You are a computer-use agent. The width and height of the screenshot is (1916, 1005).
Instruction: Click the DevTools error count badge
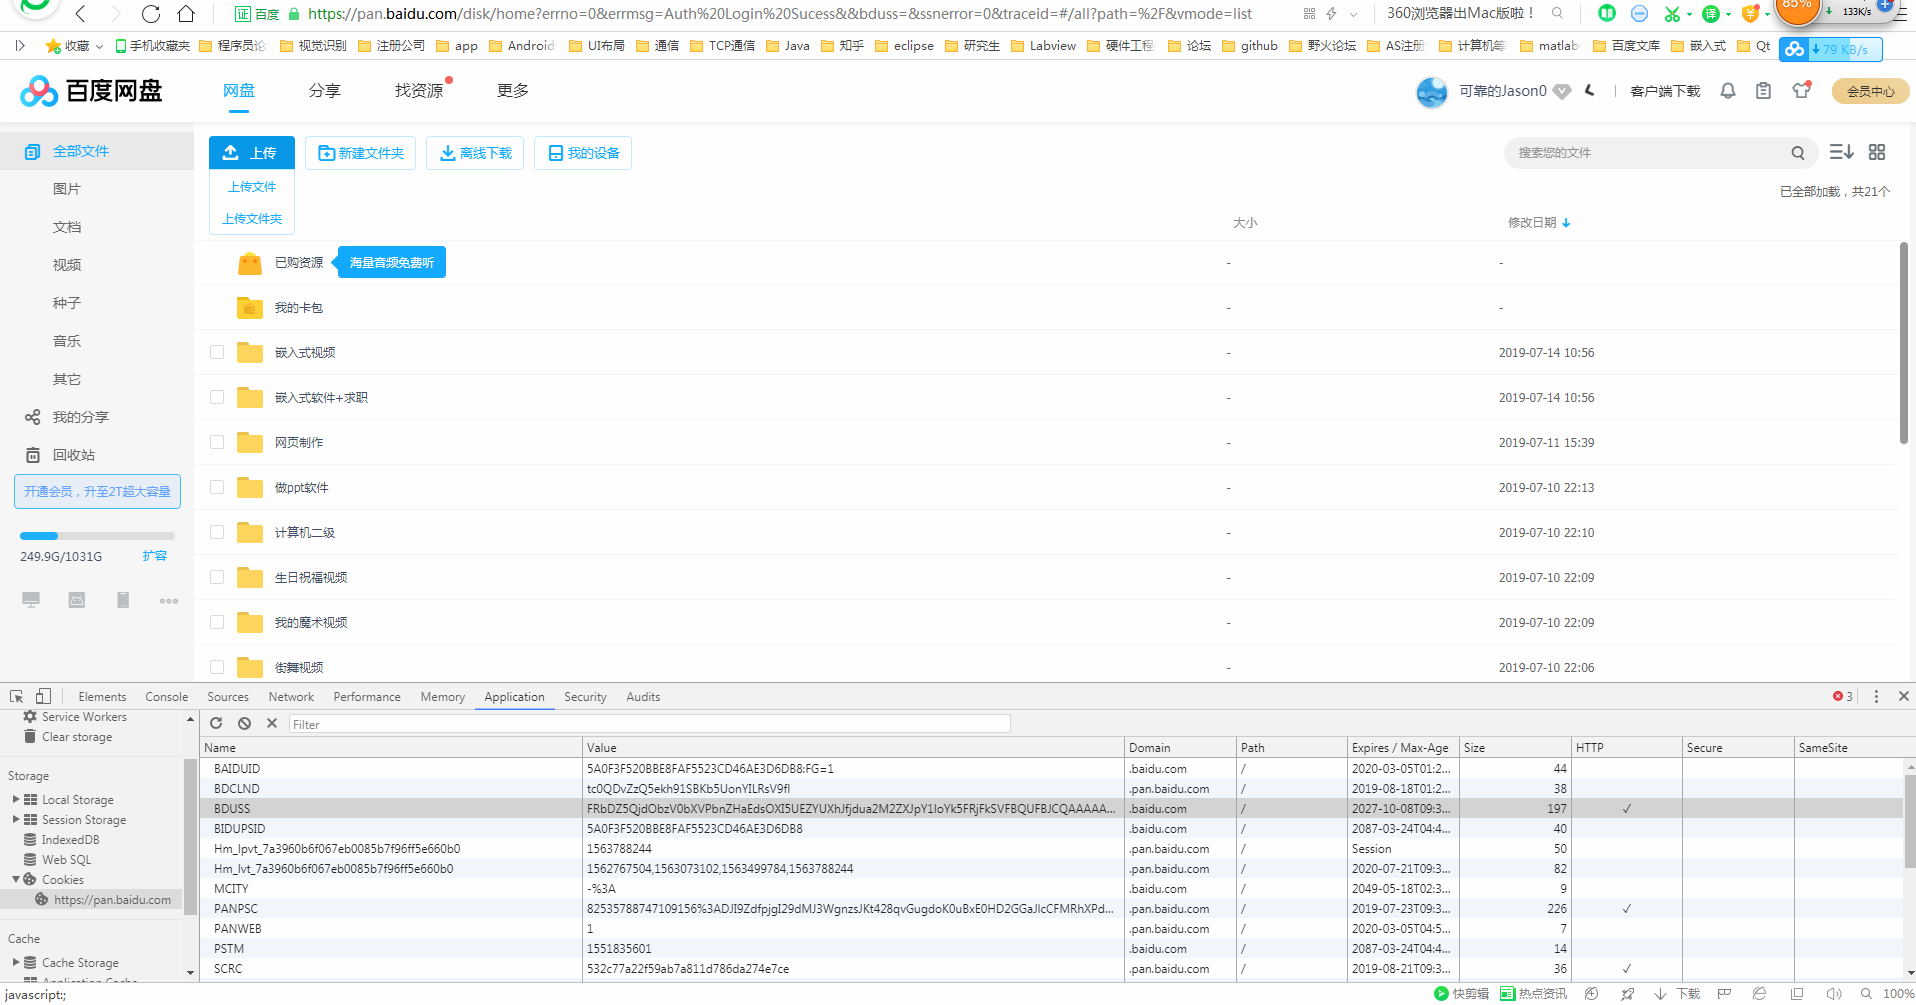click(1843, 696)
